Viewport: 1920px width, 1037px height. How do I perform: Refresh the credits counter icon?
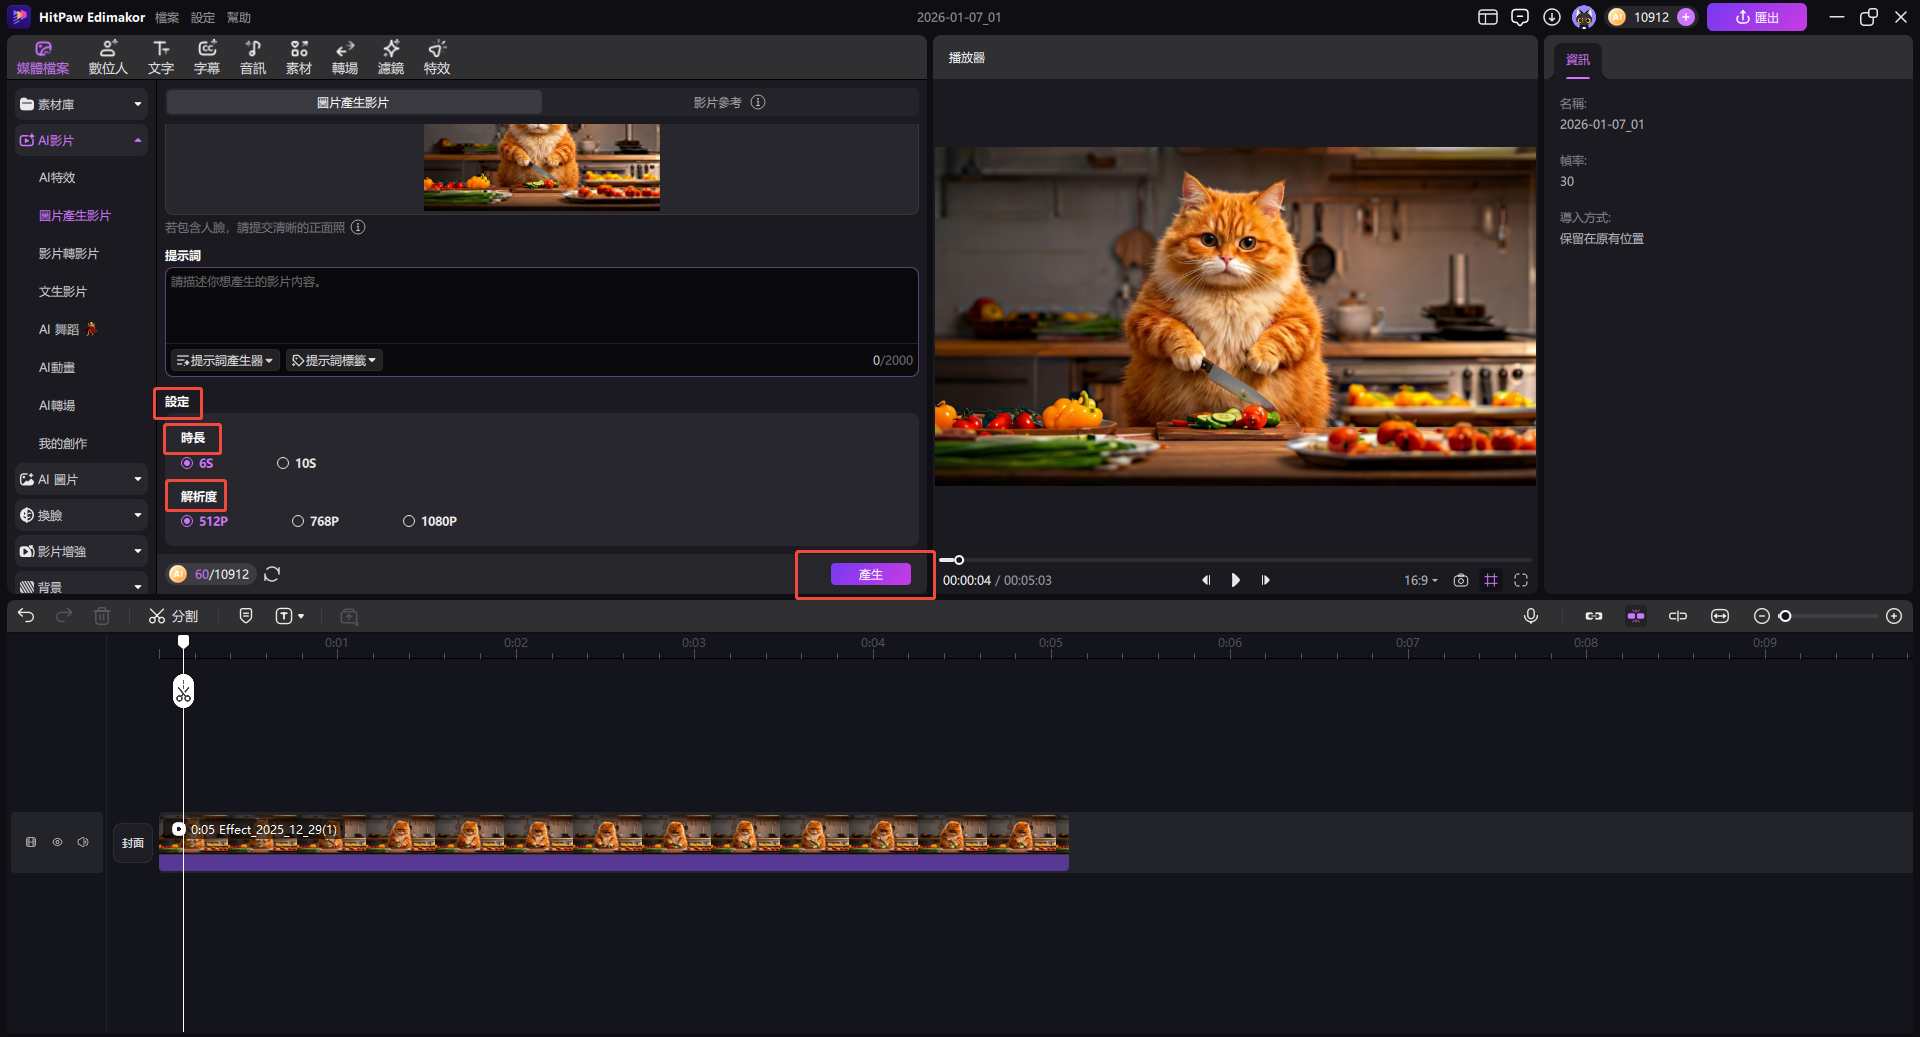(x=272, y=574)
